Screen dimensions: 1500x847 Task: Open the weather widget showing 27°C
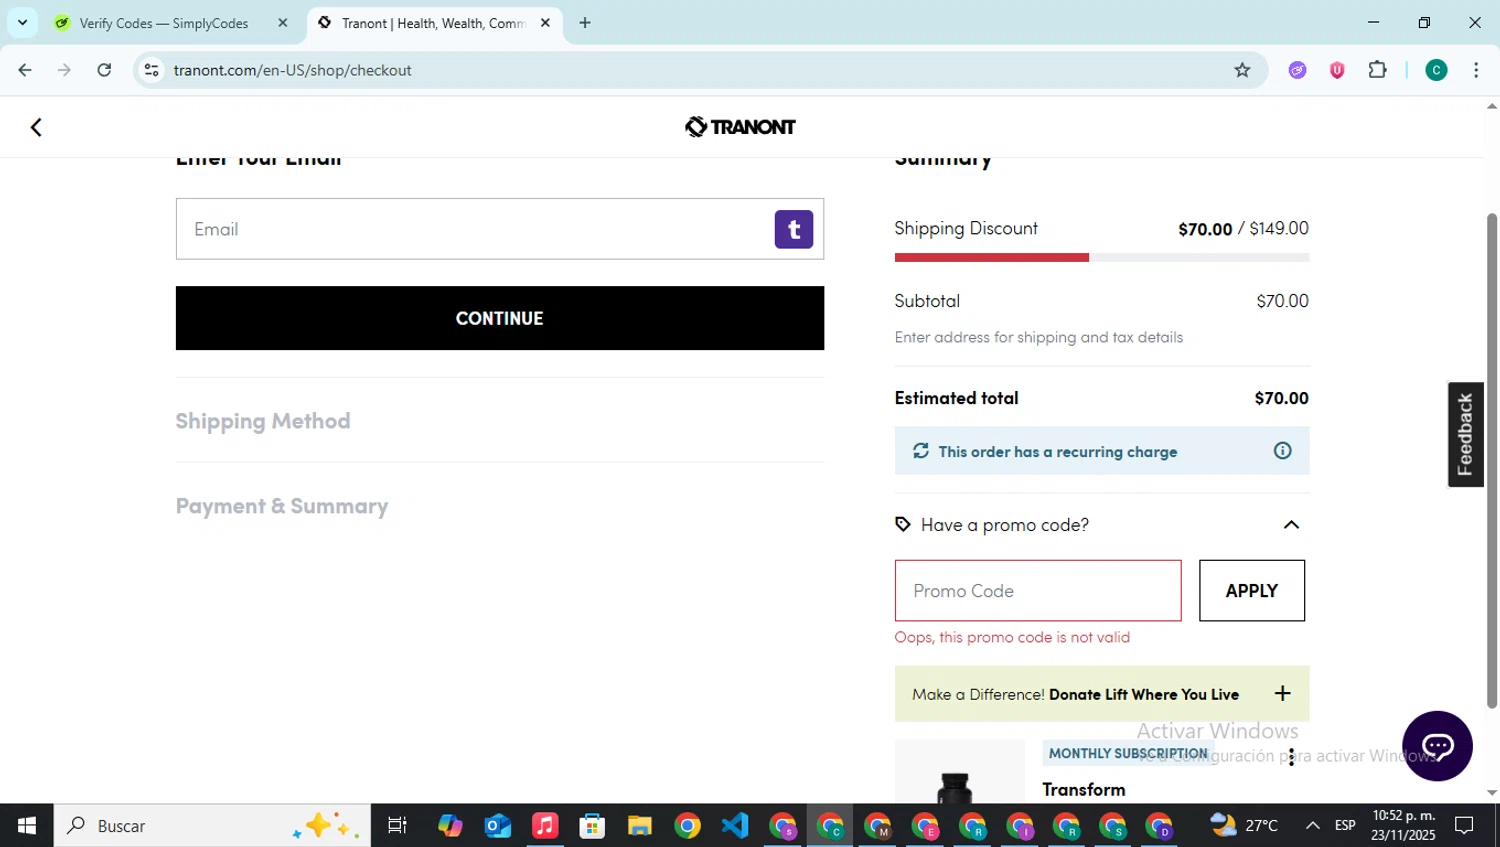1244,826
